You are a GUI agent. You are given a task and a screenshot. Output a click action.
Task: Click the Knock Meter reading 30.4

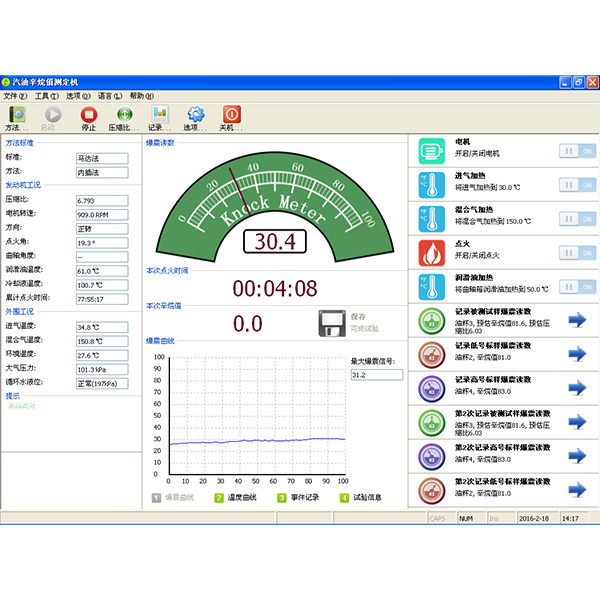[275, 241]
